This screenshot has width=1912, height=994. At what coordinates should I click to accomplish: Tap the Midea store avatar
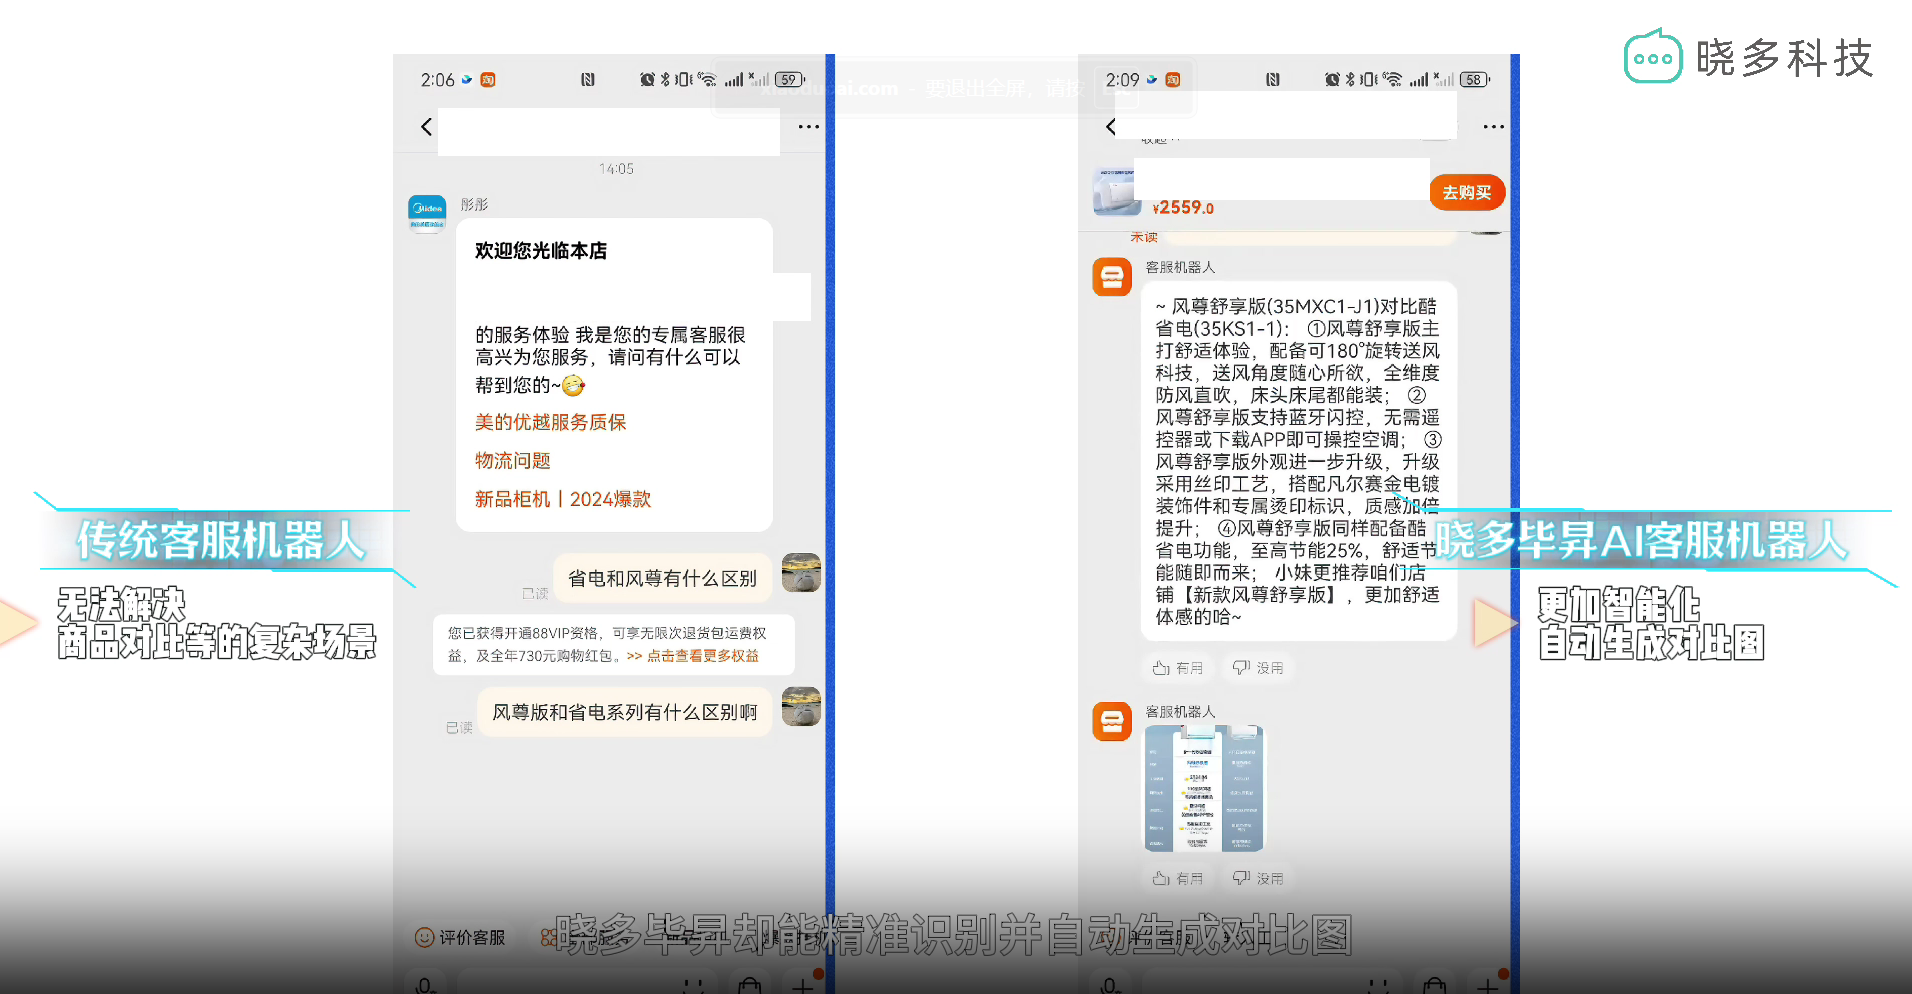point(427,213)
